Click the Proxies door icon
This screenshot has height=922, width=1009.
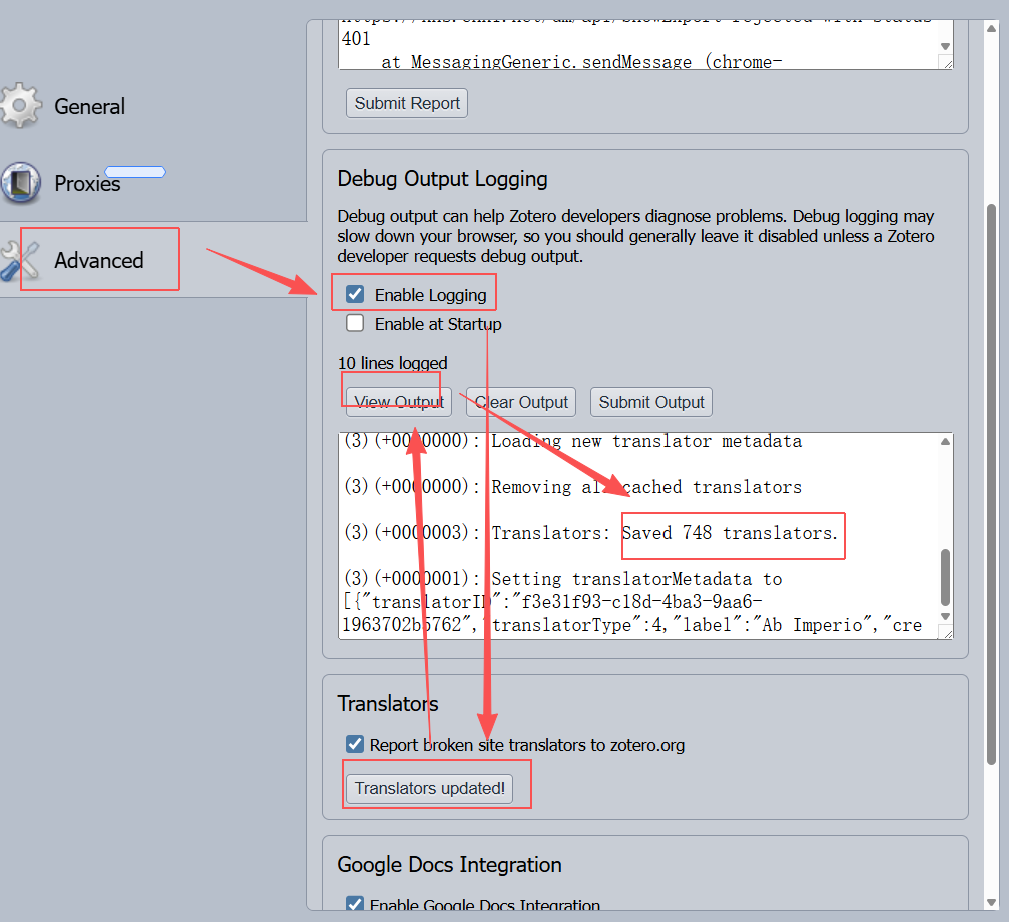click(21, 183)
